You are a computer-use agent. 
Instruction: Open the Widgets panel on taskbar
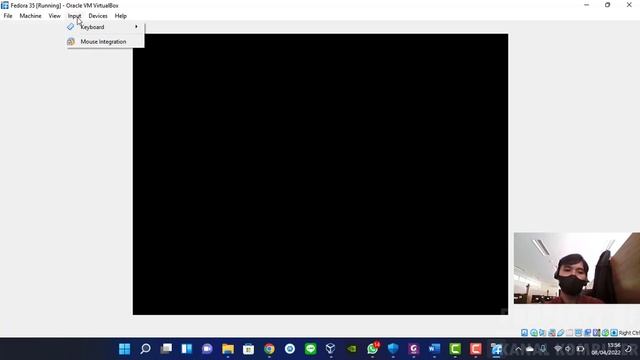click(187, 349)
